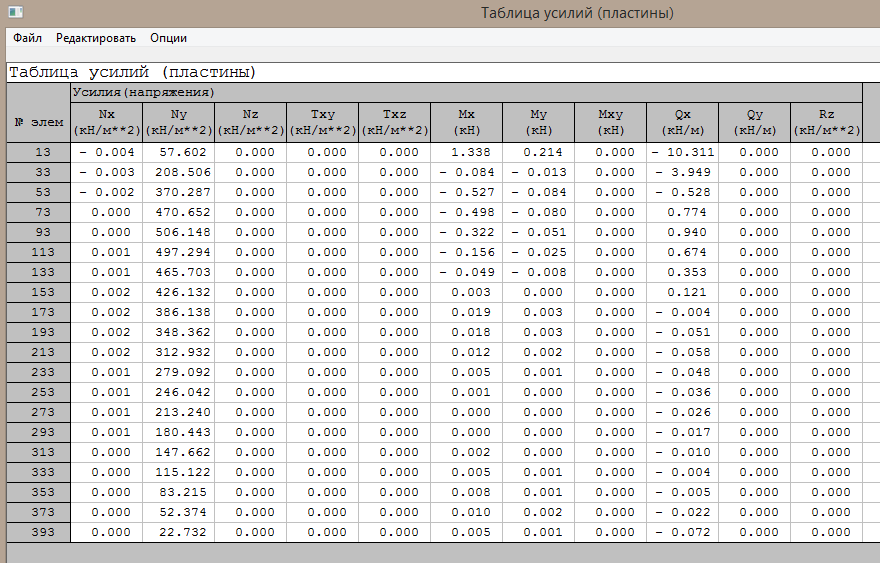The image size is (880, 563).
Task: Click the Qx value - 10.311
Action: click(x=682, y=152)
